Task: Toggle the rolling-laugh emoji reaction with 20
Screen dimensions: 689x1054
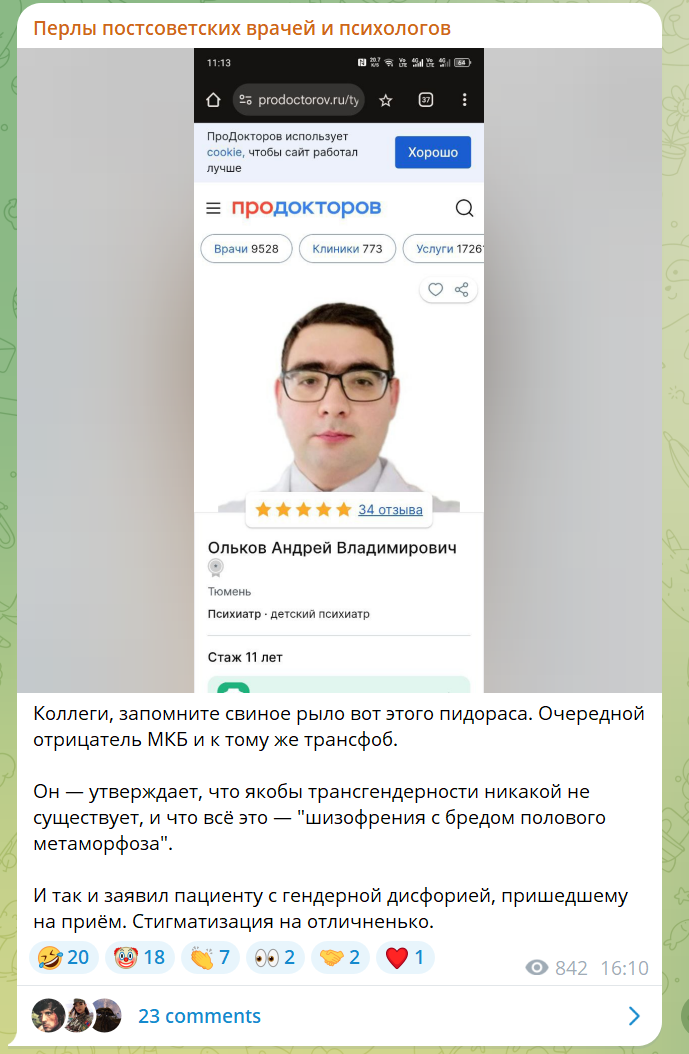Action: pyautogui.click(x=64, y=957)
